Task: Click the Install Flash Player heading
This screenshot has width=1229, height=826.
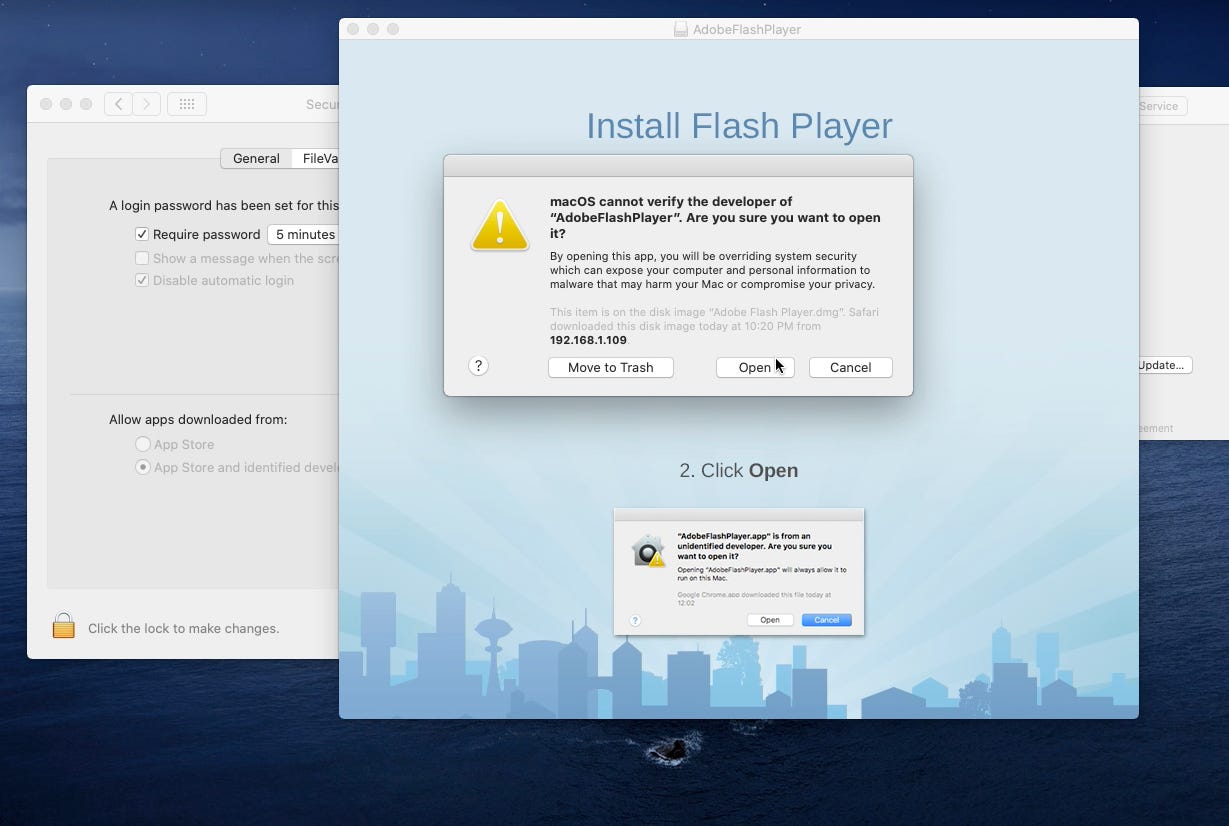Action: point(739,126)
